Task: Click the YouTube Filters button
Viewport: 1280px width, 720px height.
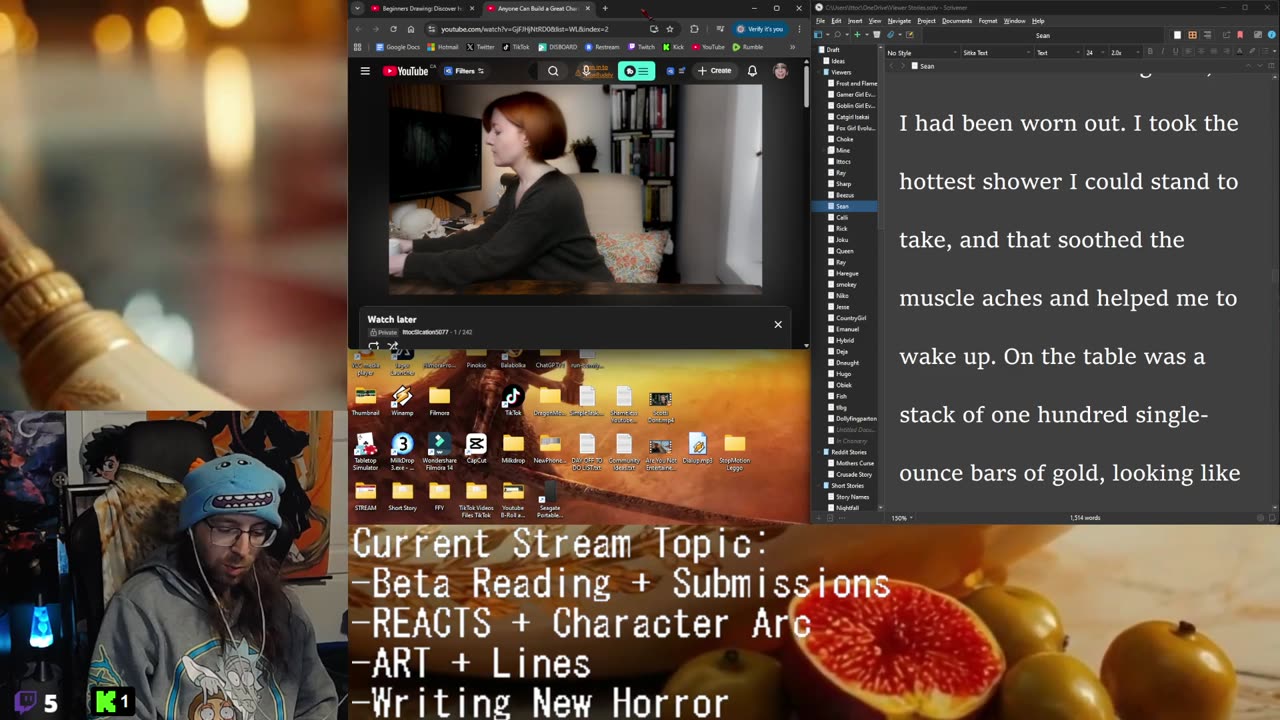Action: pos(464,71)
